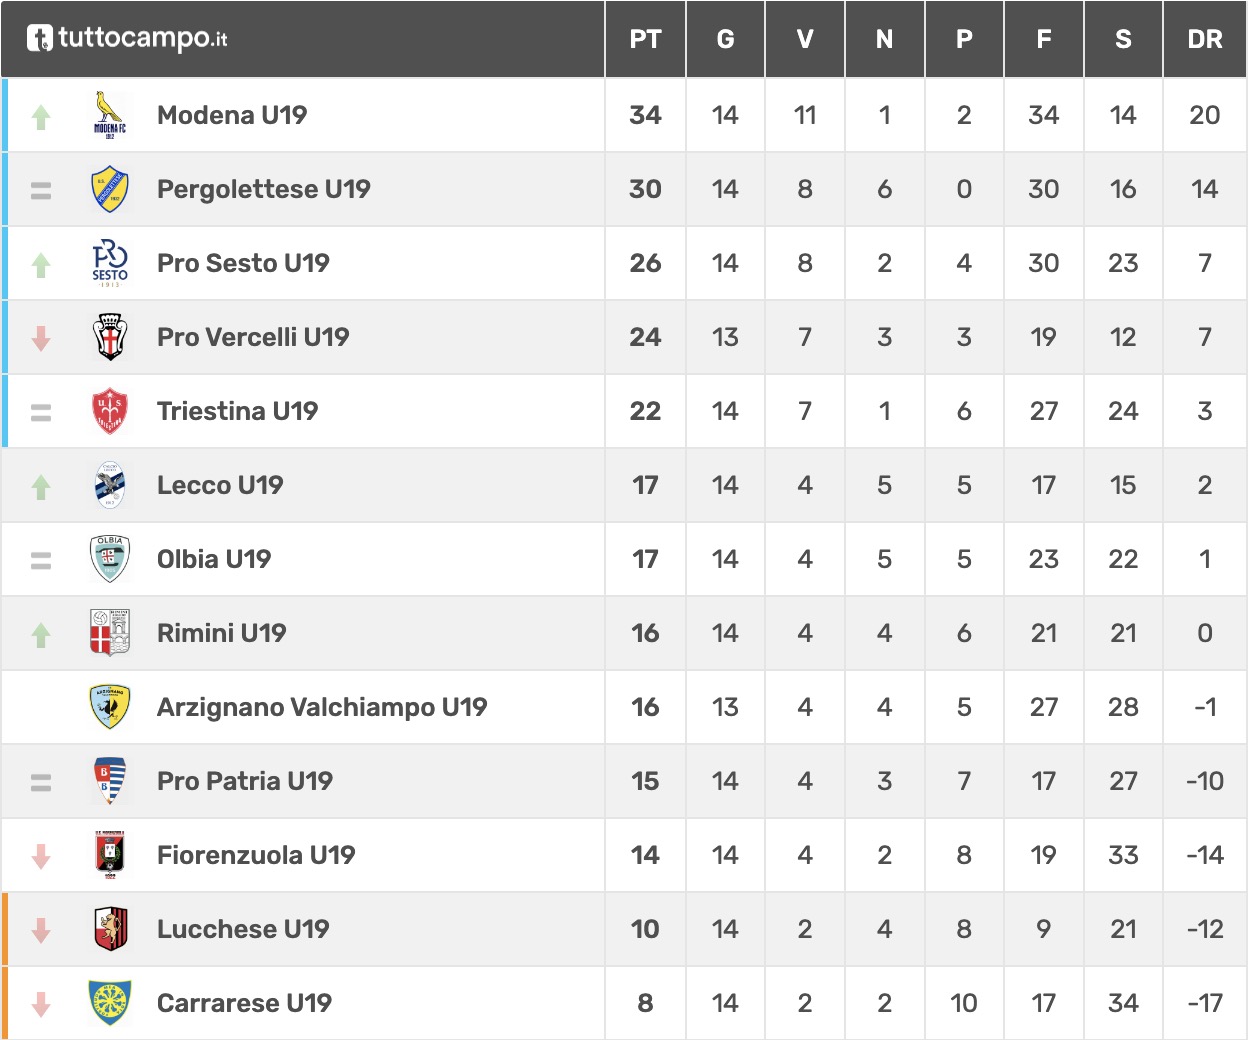Image resolution: width=1248 pixels, height=1040 pixels.
Task: Click the Triestina red shield badge
Action: 110,411
